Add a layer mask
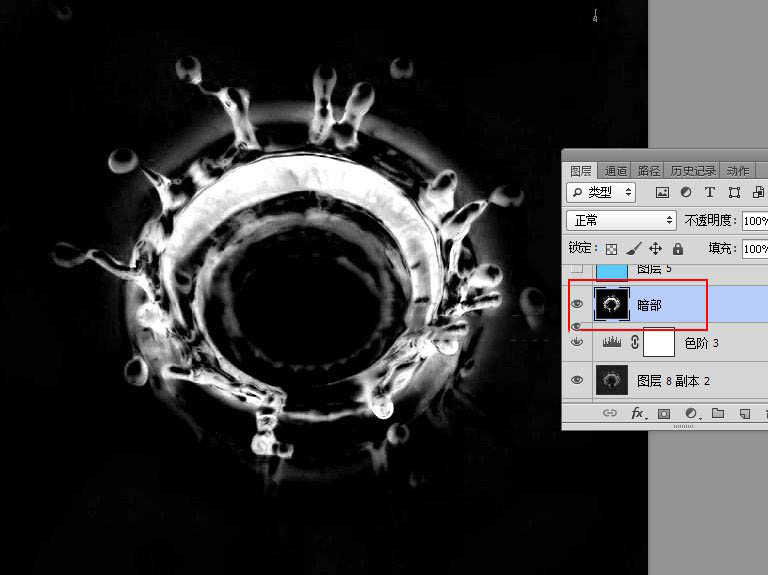Viewport: 768px width, 575px height. coord(664,413)
